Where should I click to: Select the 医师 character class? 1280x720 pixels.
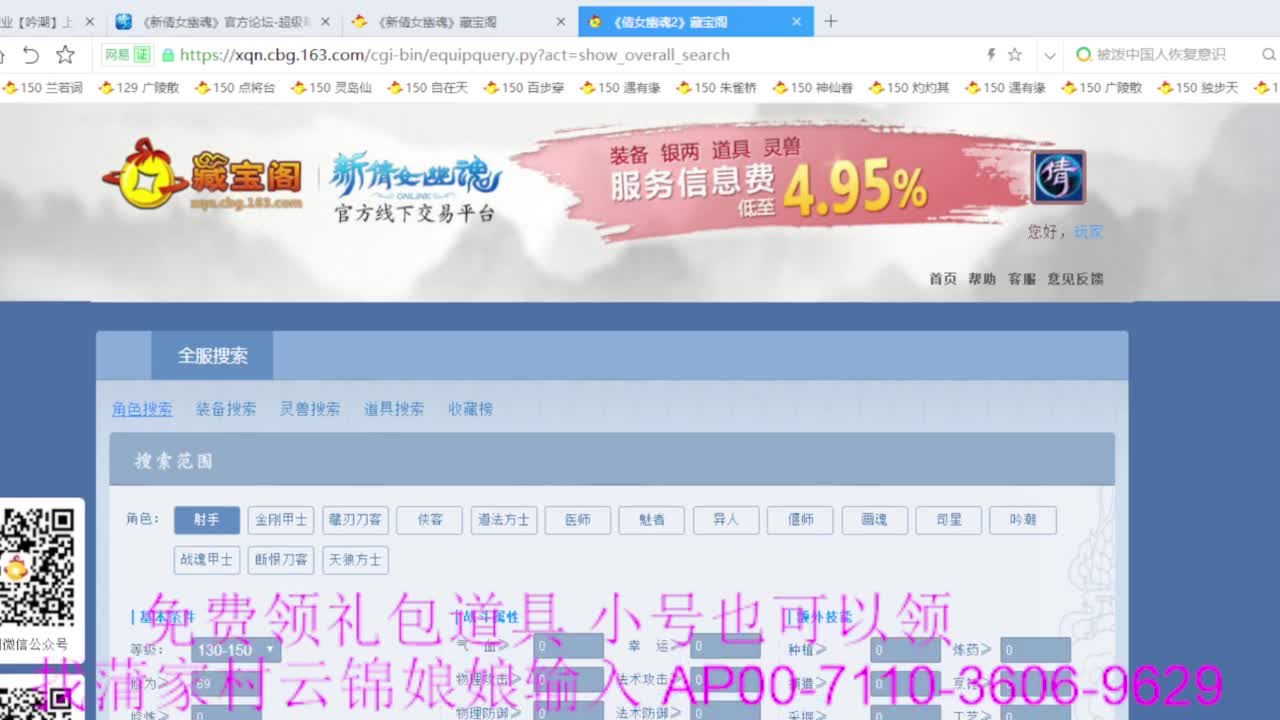(577, 520)
